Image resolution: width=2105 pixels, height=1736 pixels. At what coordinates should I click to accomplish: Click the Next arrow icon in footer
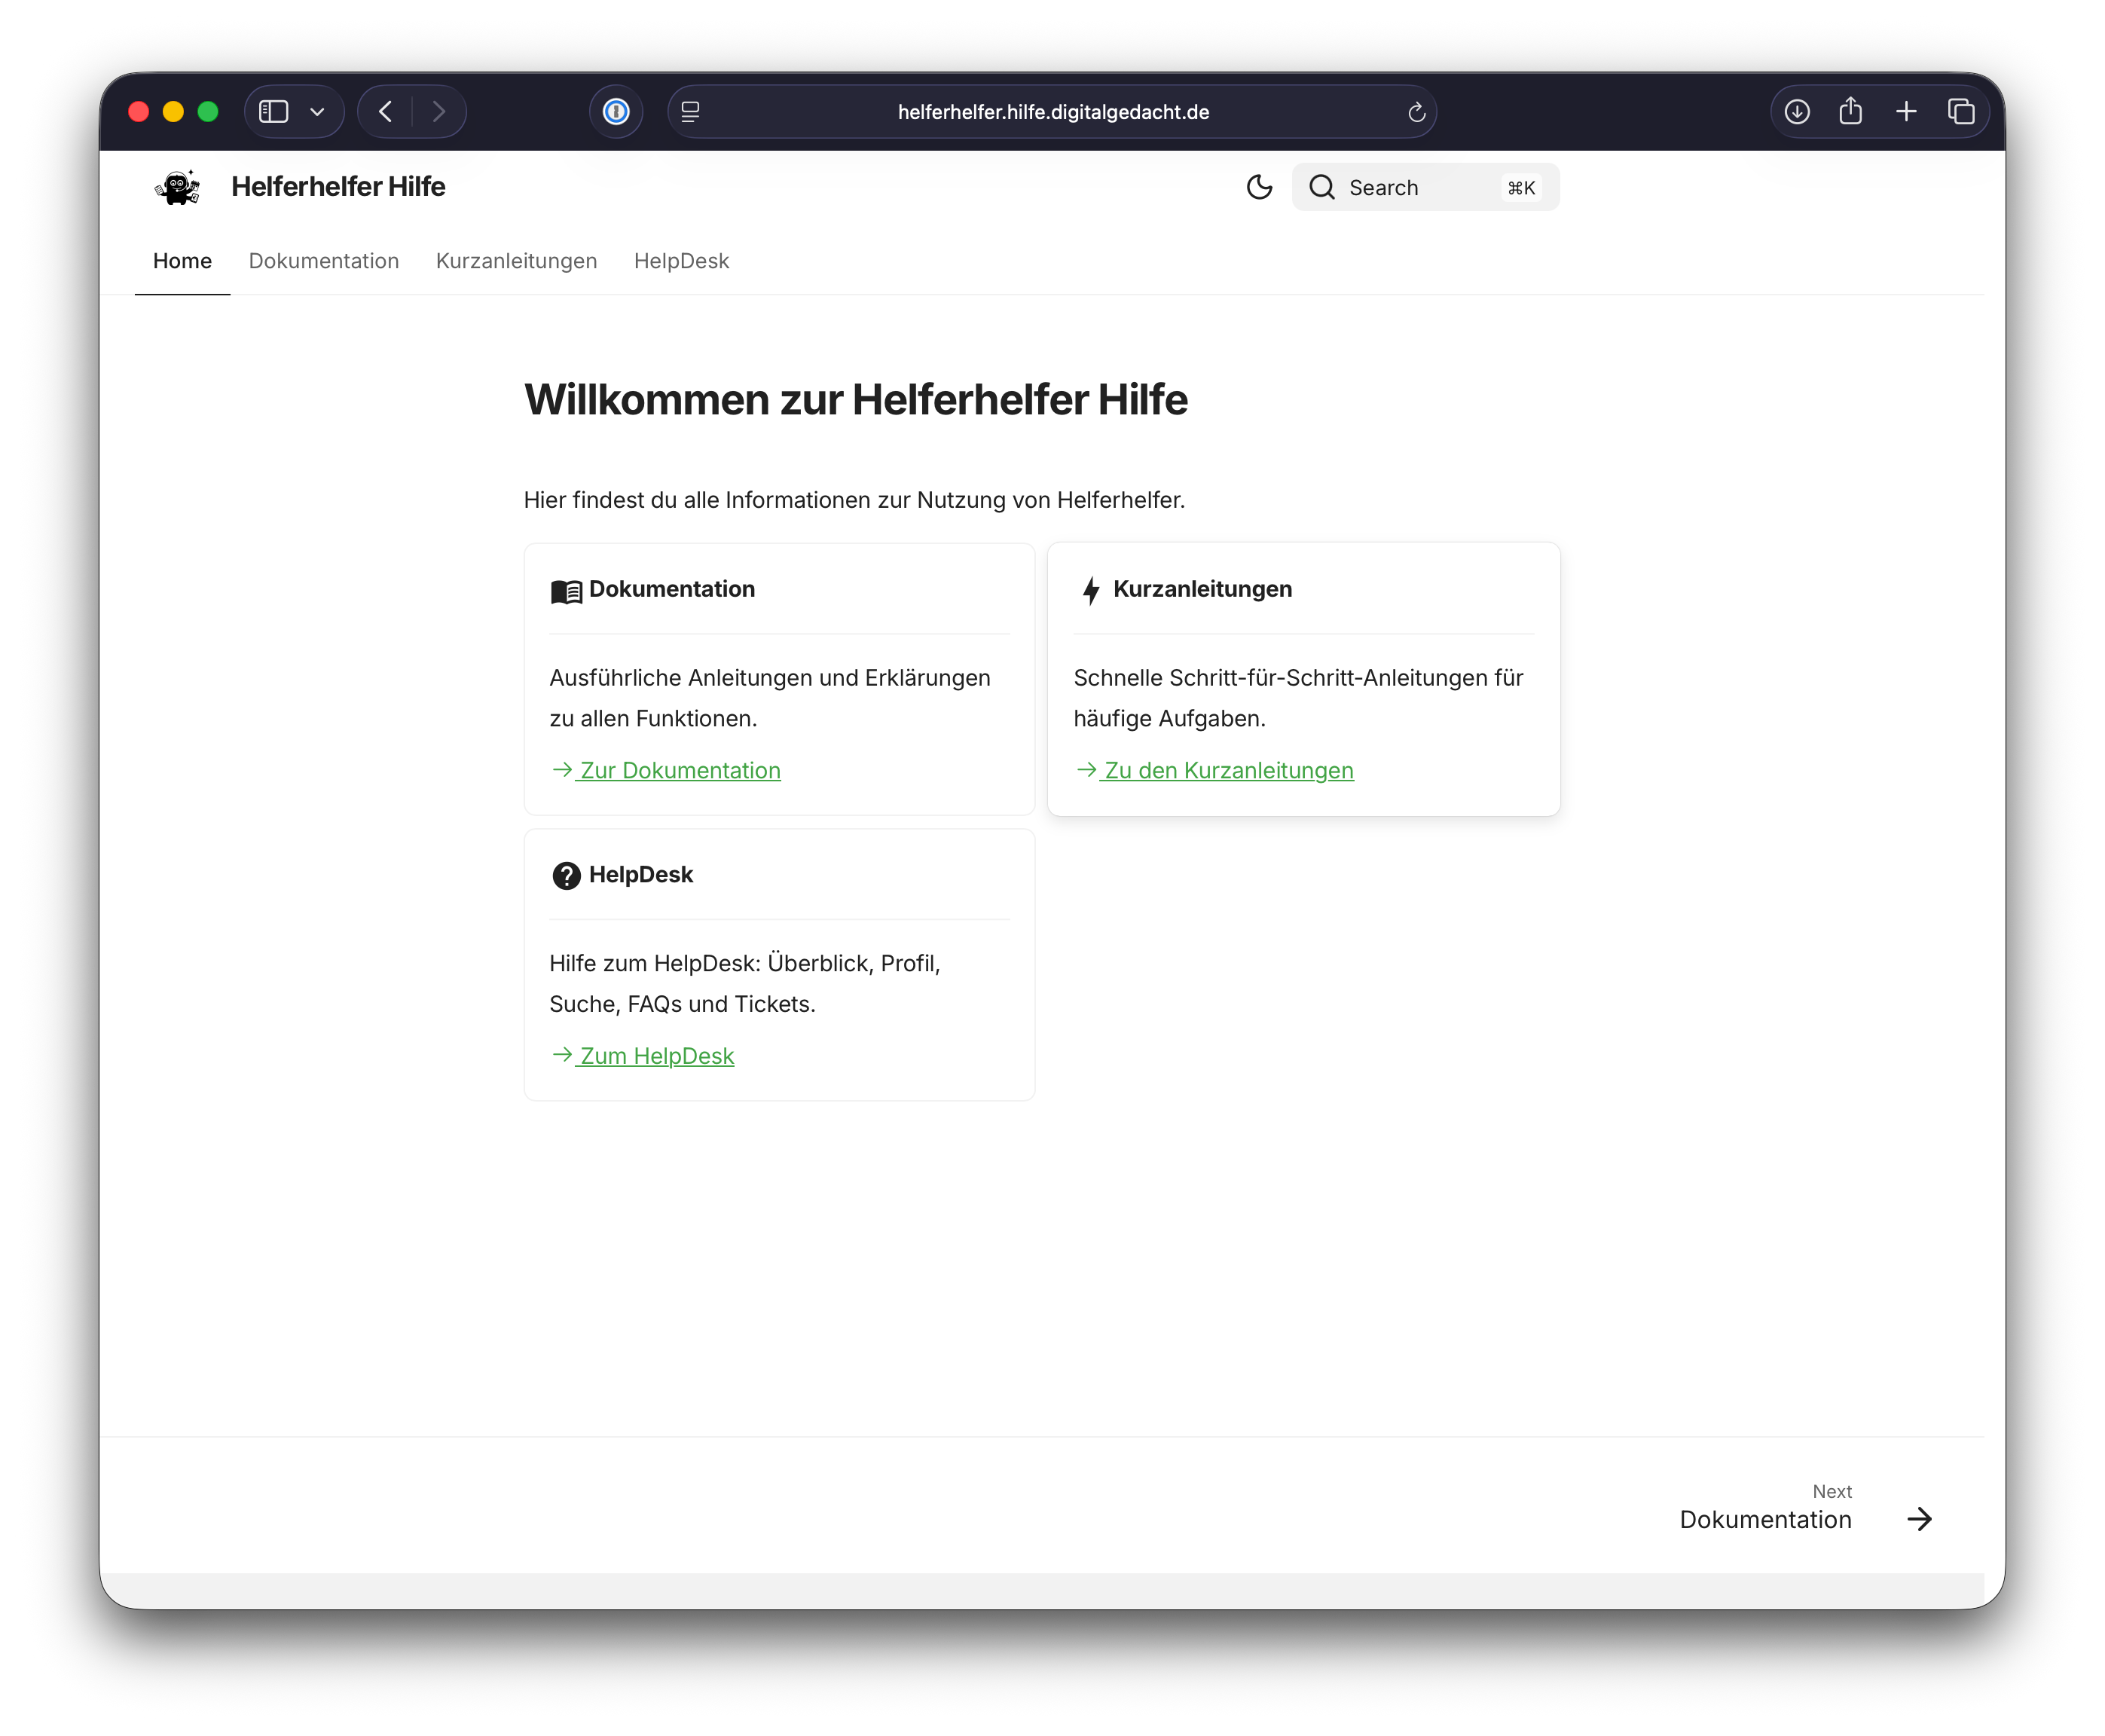tap(1919, 1520)
